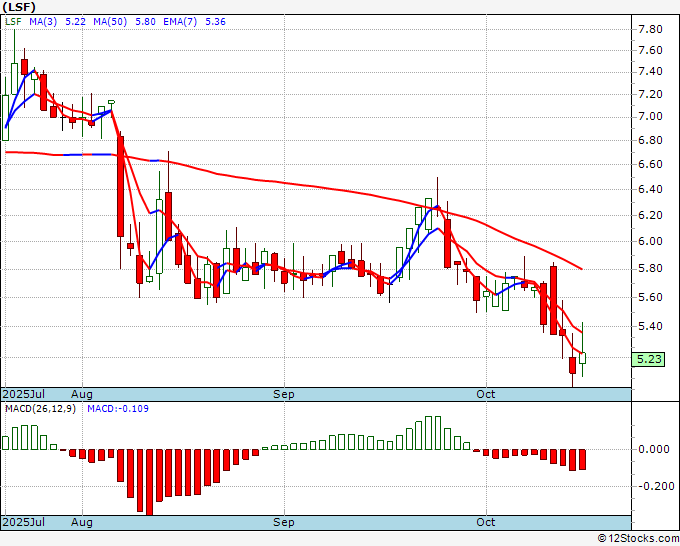Click the Sep label on price chart axis
Screen dimensions: 680x546
284,394
